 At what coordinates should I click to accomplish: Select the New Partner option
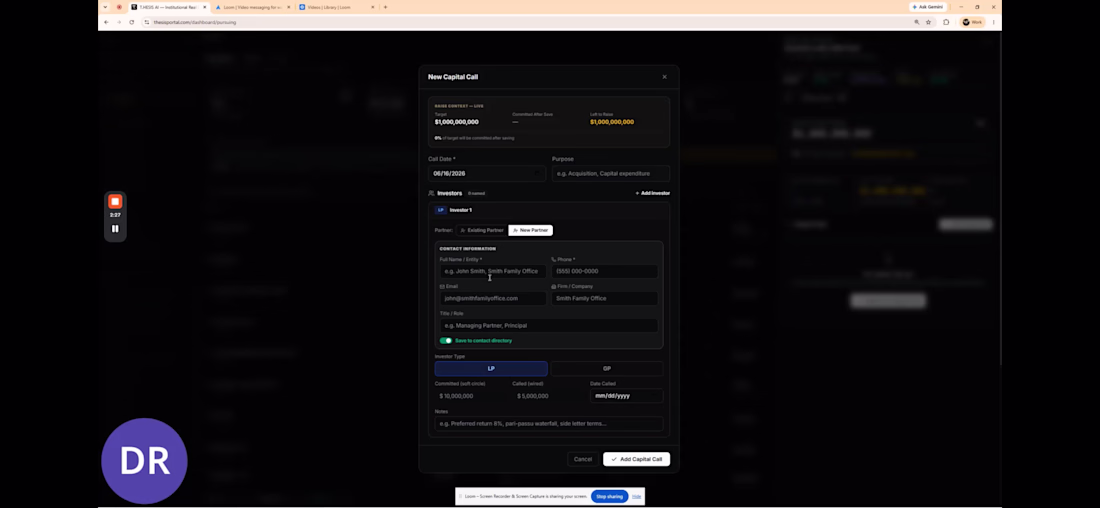[x=530, y=230]
